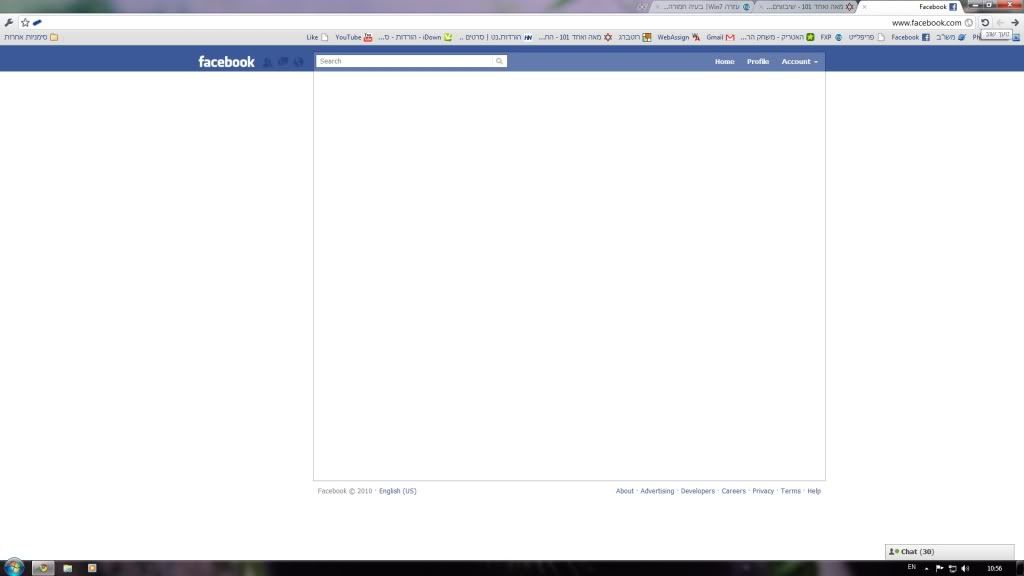The width and height of the screenshot is (1024, 576).
Task: Change language via English (US) link
Action: click(x=398, y=491)
